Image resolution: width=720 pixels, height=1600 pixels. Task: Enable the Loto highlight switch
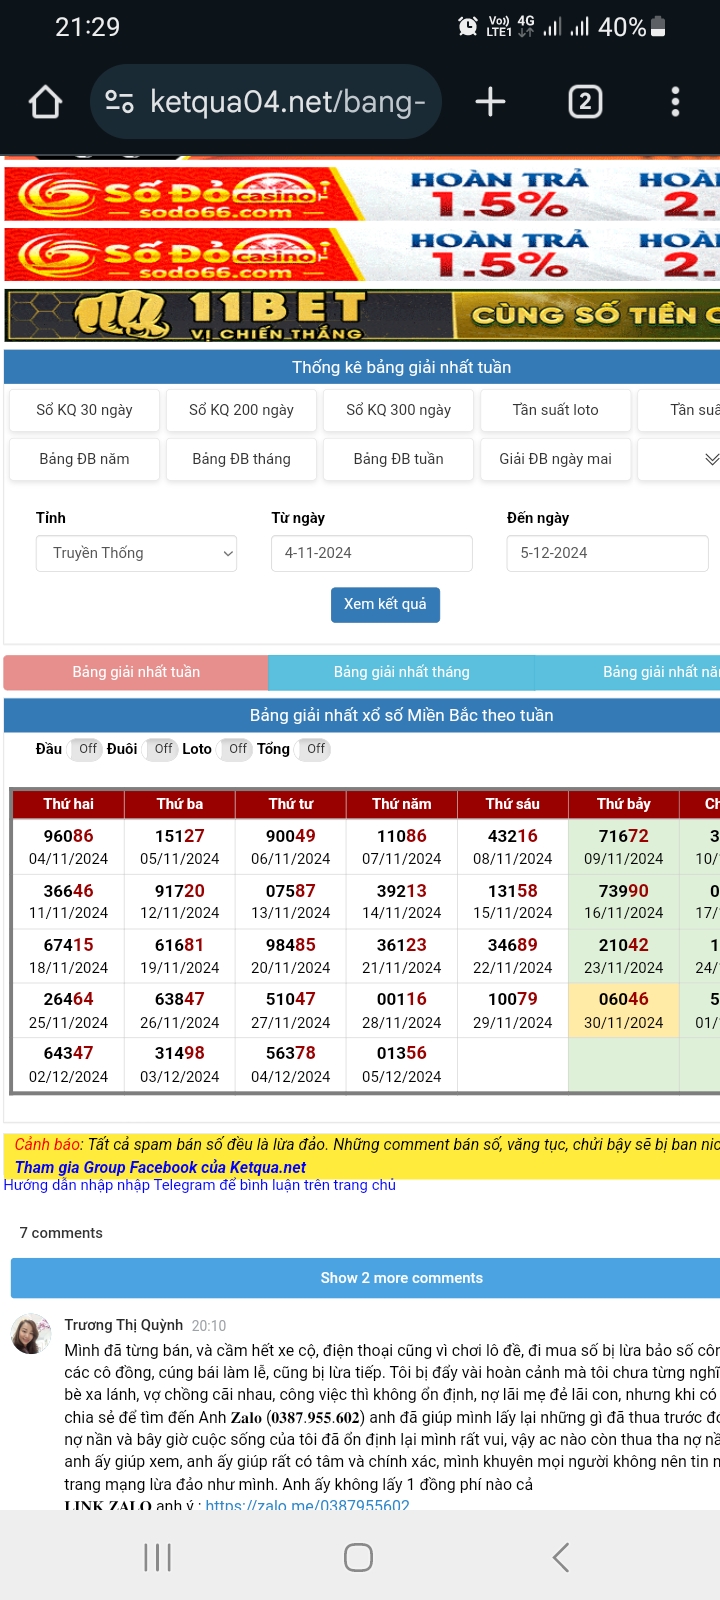point(236,749)
